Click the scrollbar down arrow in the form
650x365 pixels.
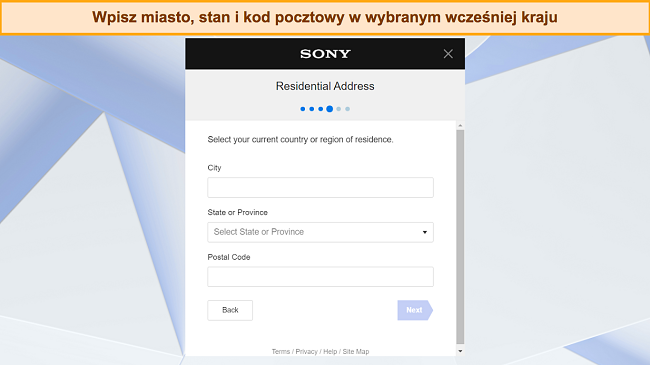click(460, 351)
